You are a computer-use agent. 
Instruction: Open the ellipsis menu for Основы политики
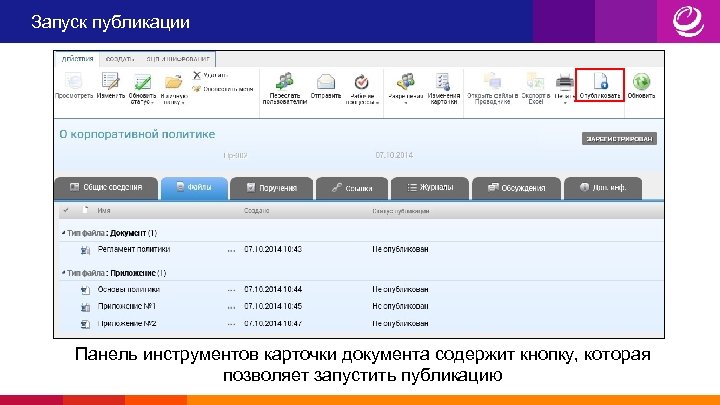[x=231, y=290]
